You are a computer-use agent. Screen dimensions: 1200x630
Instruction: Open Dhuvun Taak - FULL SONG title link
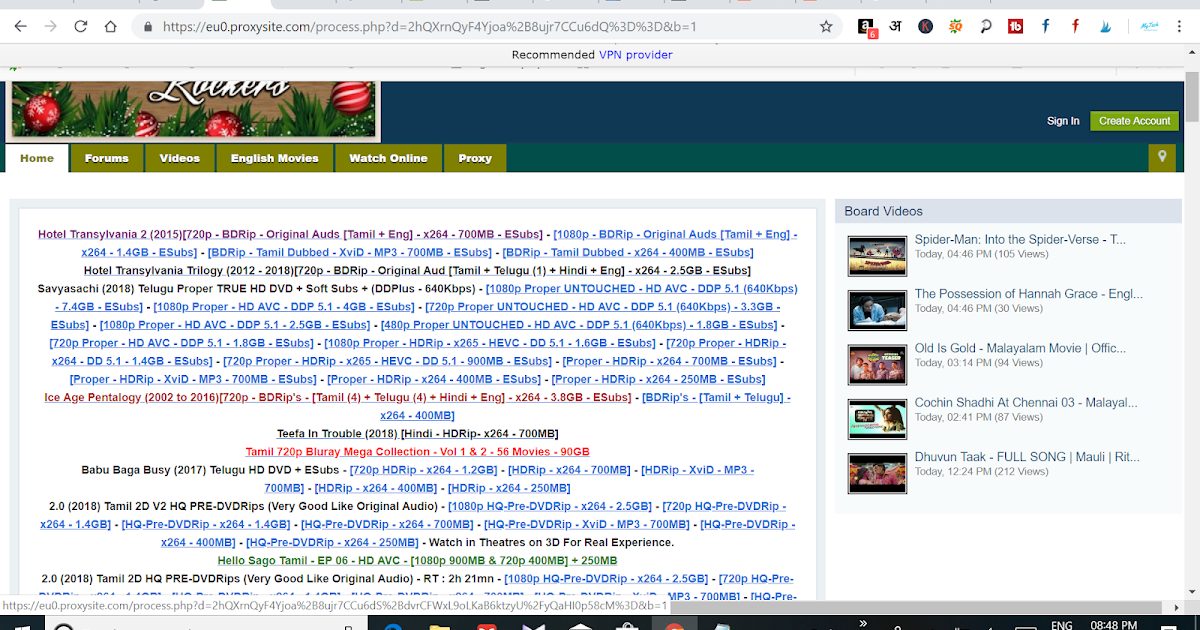pyautogui.click(x=1027, y=457)
